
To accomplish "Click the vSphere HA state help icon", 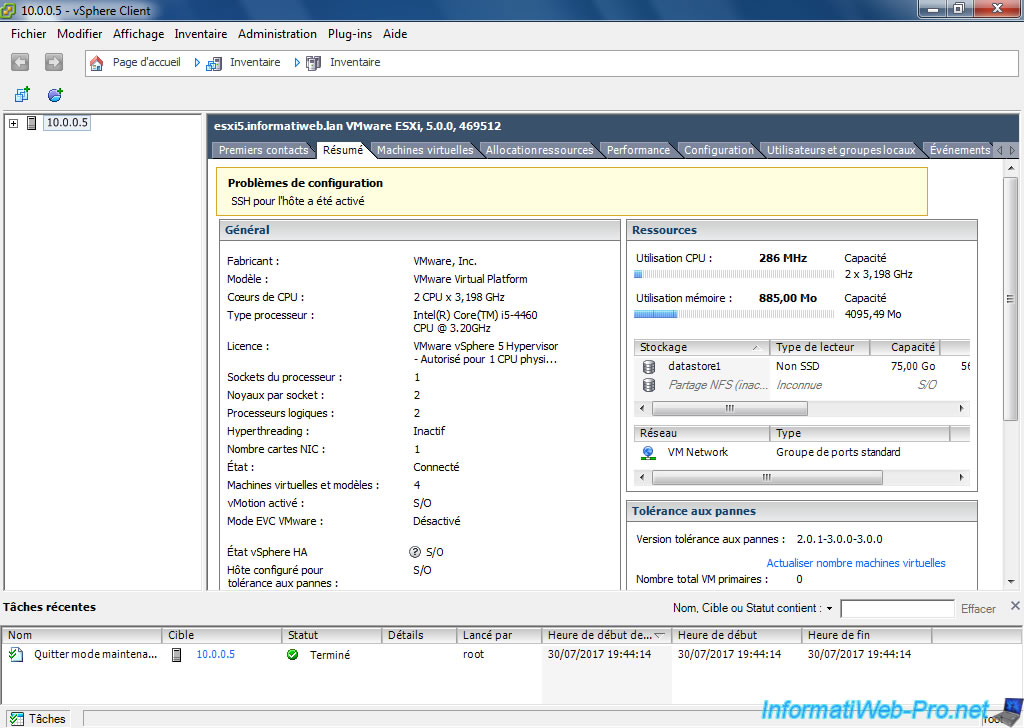I will [x=415, y=552].
